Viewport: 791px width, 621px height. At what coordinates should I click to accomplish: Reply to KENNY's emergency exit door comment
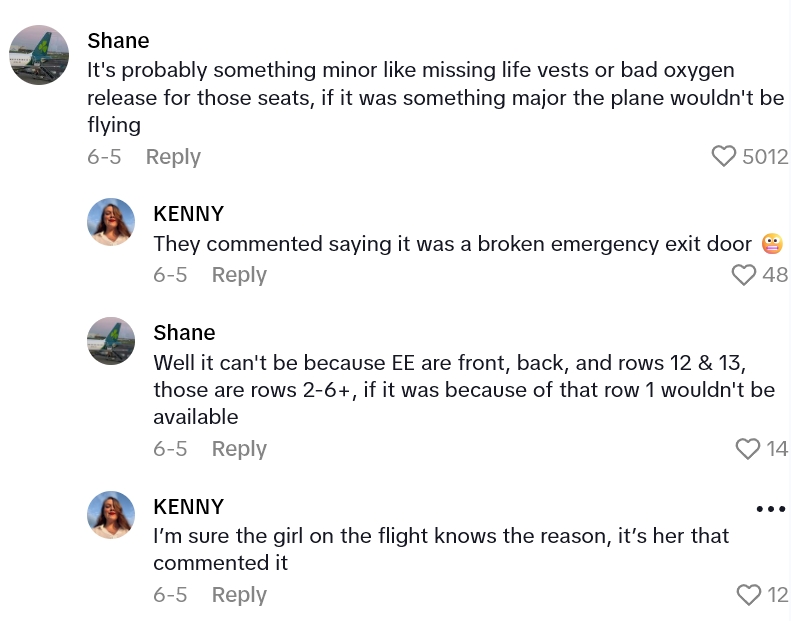pyautogui.click(x=239, y=275)
